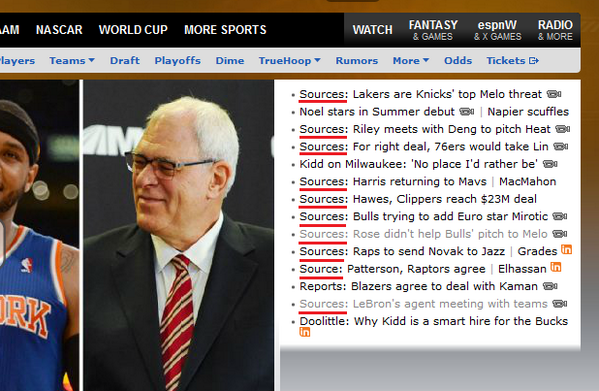This screenshot has height=391, width=599.
Task: Open LeBron's agent meeting with teams story
Action: (423, 304)
